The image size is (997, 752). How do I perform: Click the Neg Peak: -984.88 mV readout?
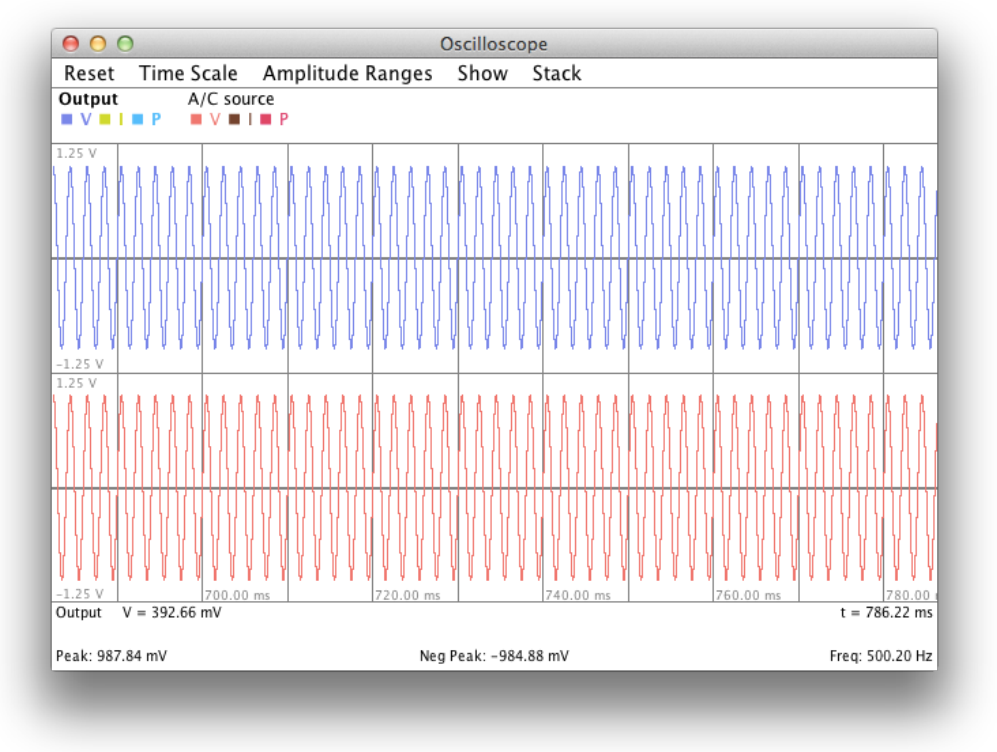[494, 655]
